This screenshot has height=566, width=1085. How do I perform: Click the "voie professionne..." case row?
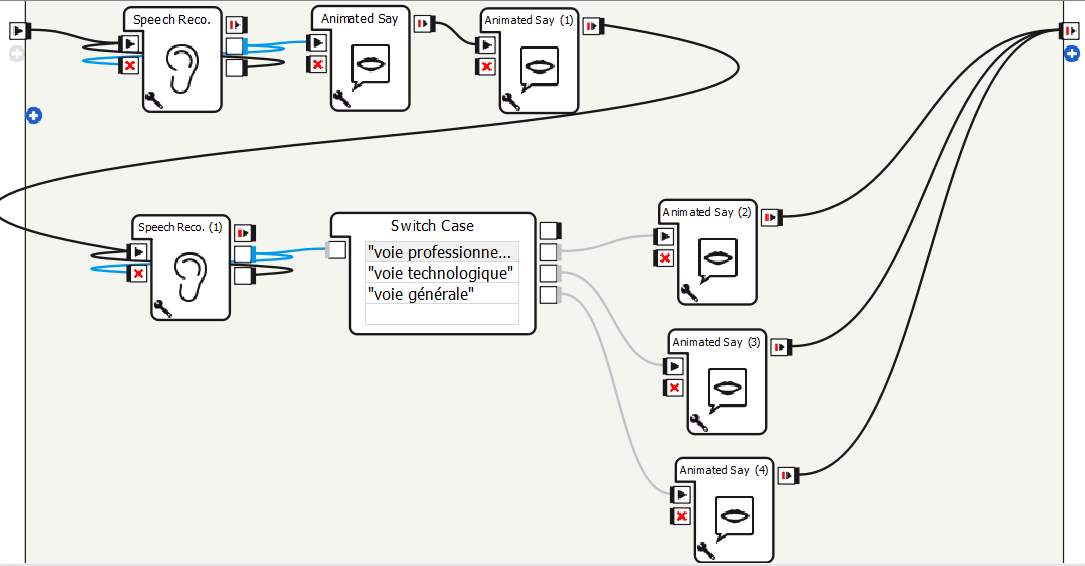click(441, 252)
